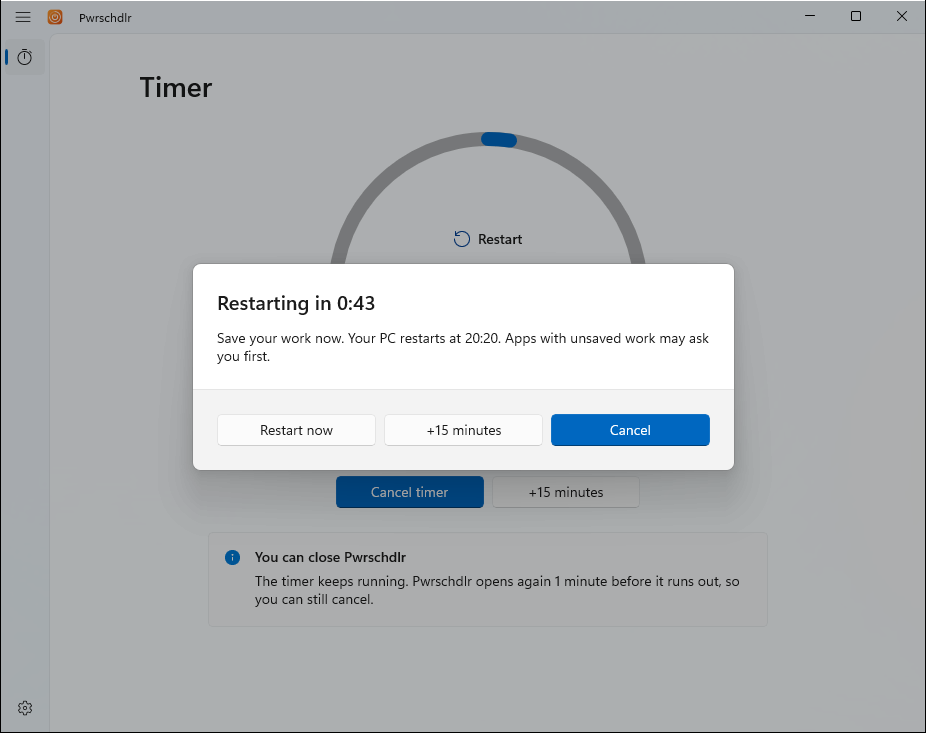Click Restart now in the dialog
The width and height of the screenshot is (926, 733).
click(296, 430)
